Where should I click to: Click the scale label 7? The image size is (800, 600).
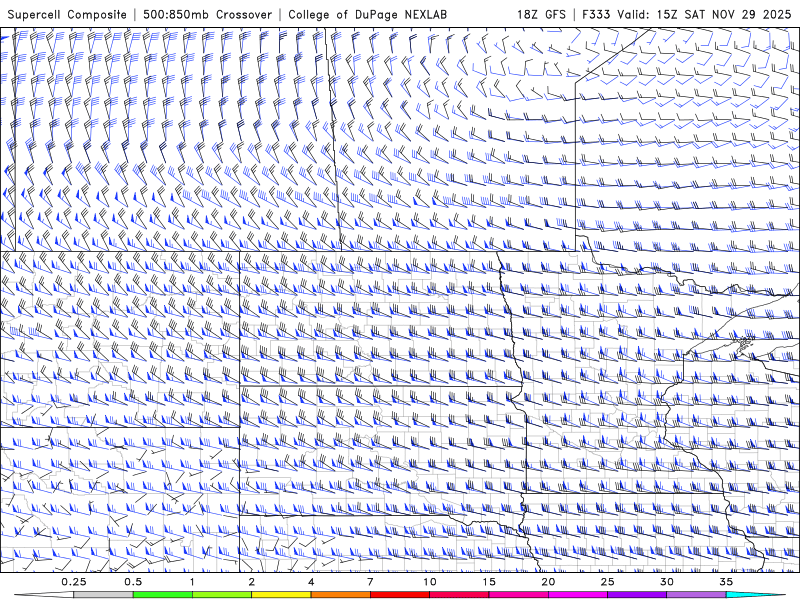point(370,582)
